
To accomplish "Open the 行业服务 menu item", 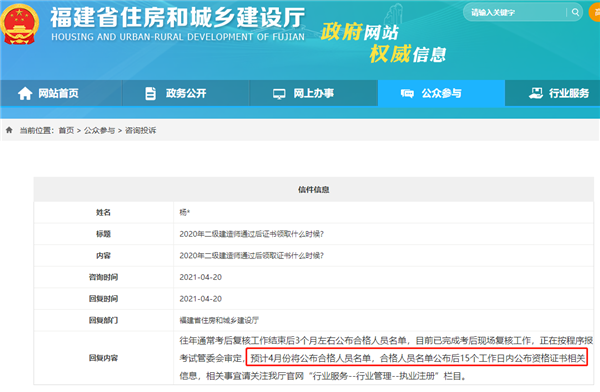I will 553,93.
